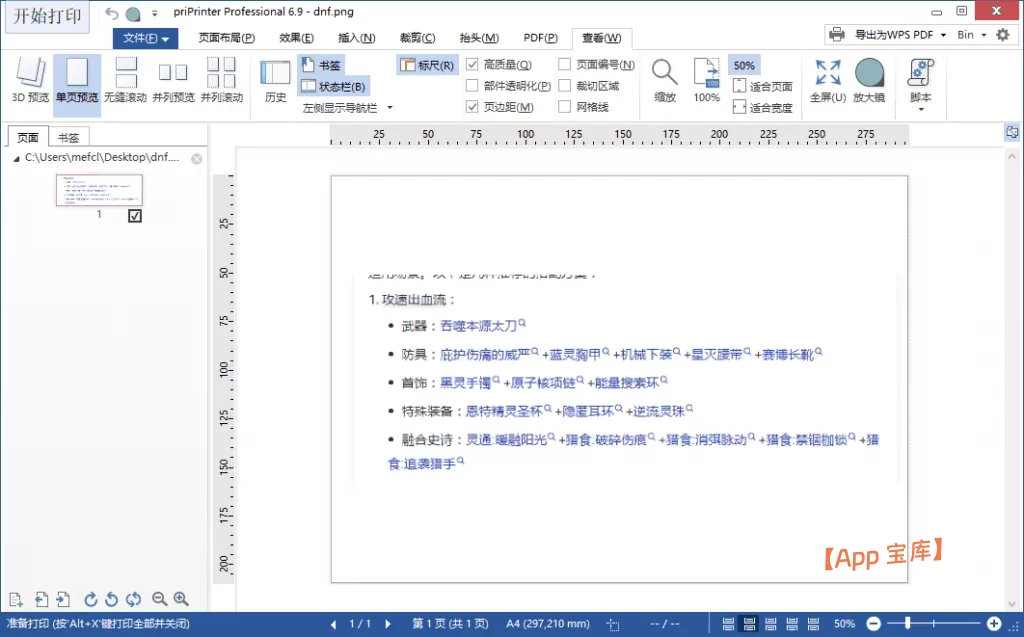The image size is (1024, 637).
Task: Enter 全屏 fullscreen mode
Action: pyautogui.click(x=827, y=80)
